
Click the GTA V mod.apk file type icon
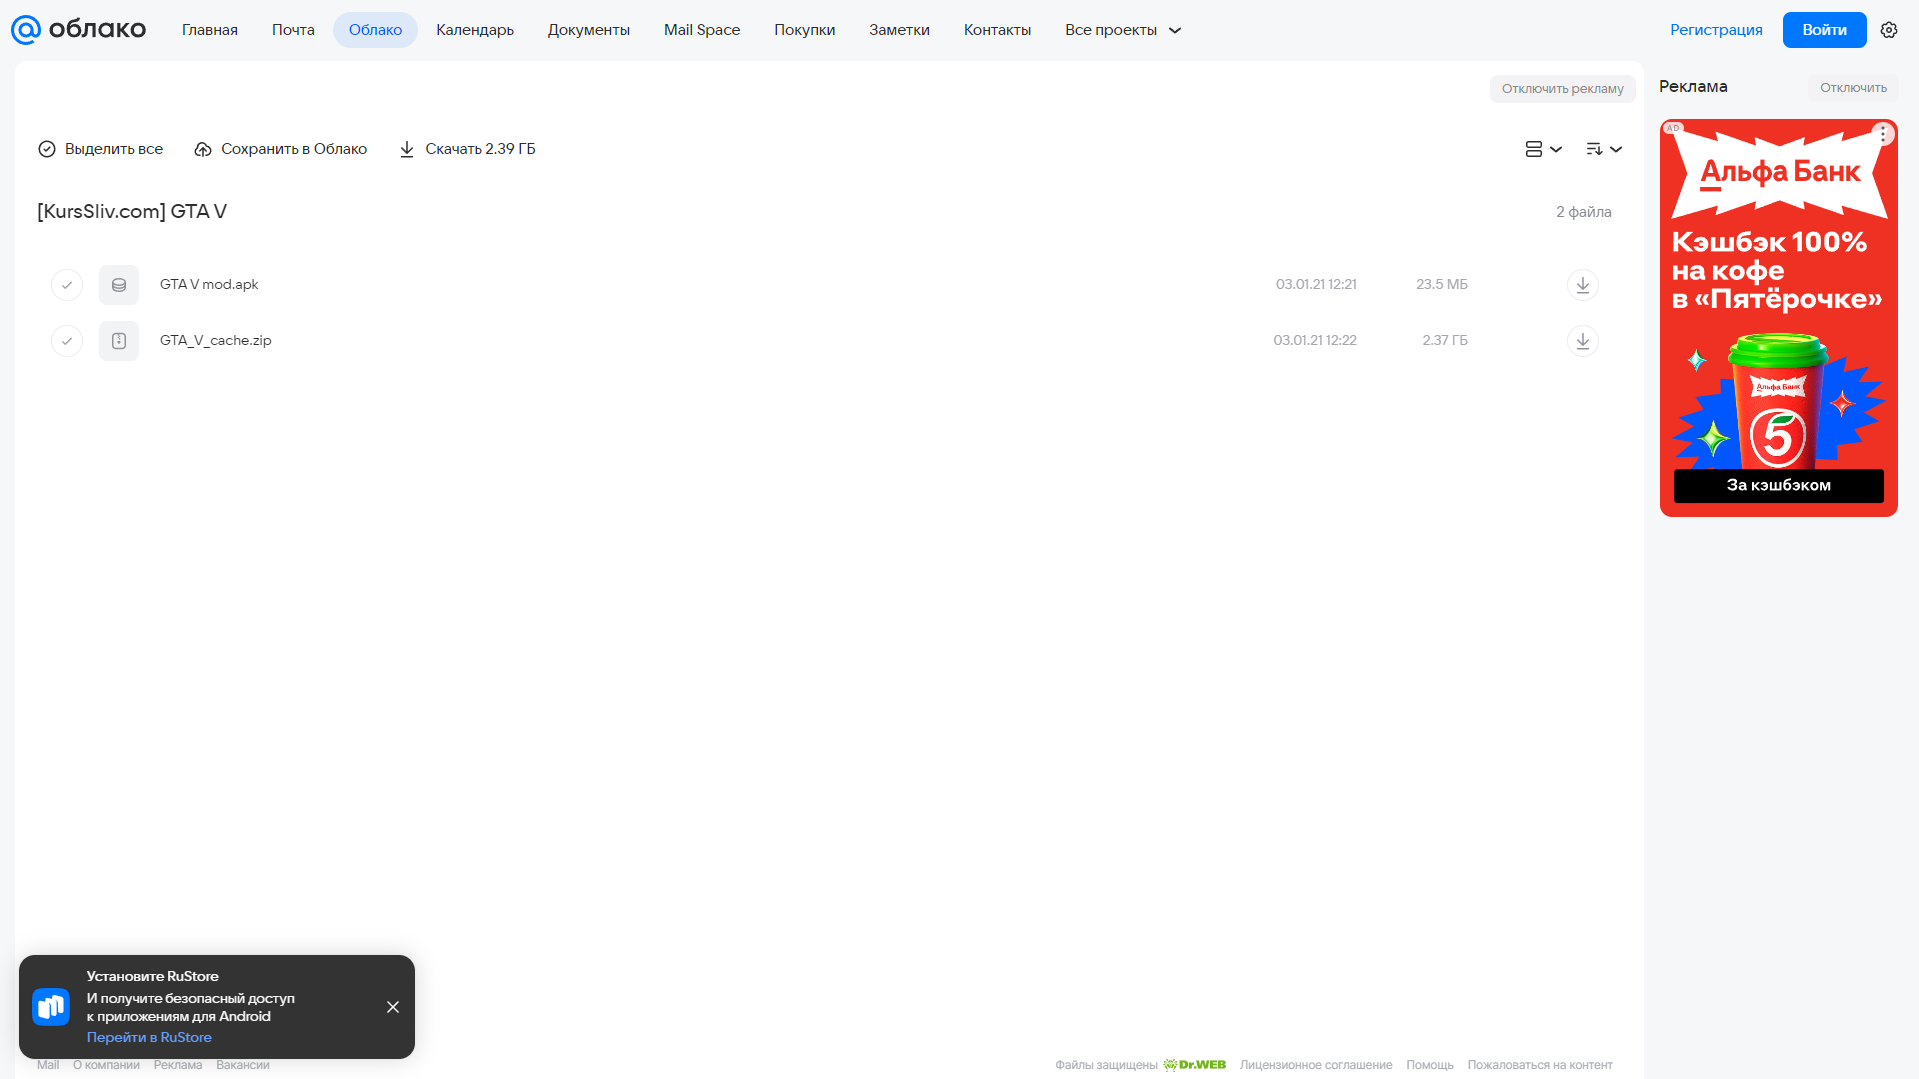[x=119, y=285]
